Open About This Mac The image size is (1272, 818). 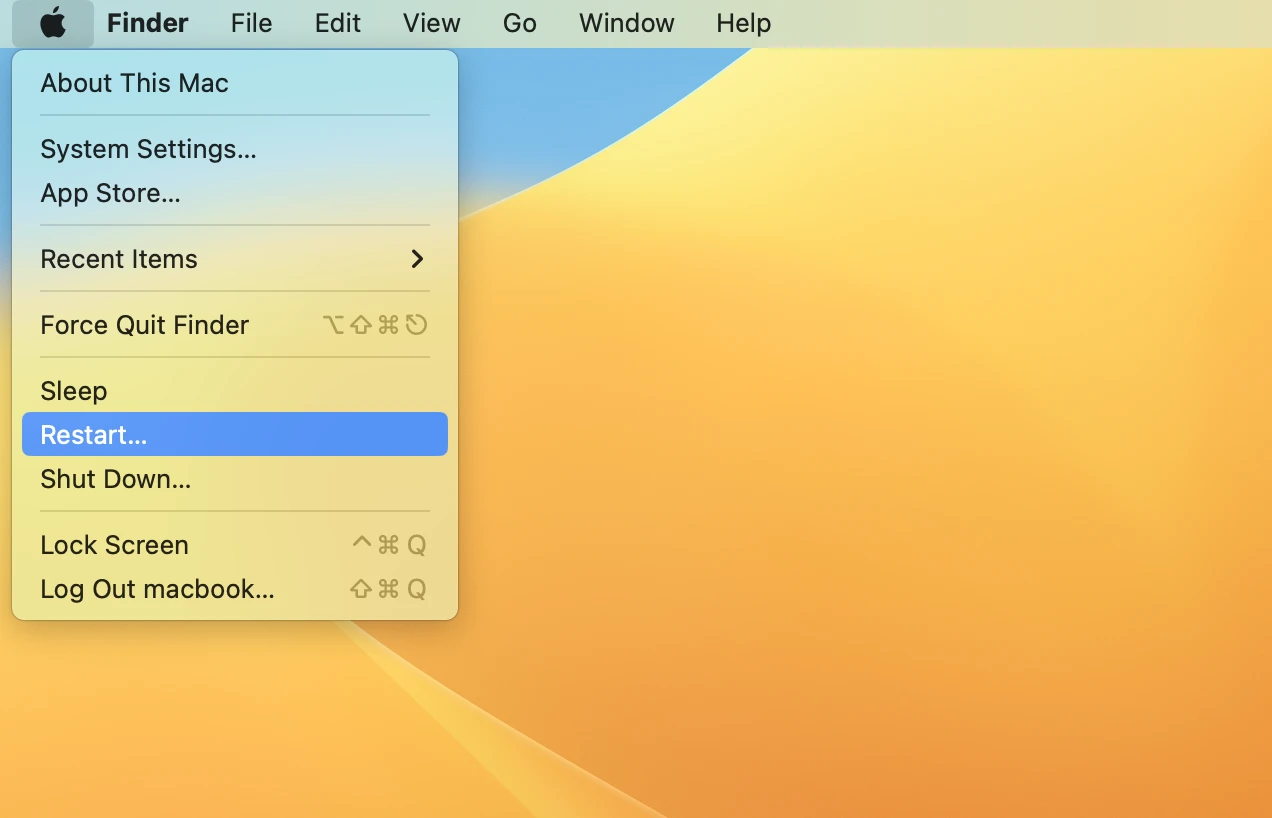(134, 83)
